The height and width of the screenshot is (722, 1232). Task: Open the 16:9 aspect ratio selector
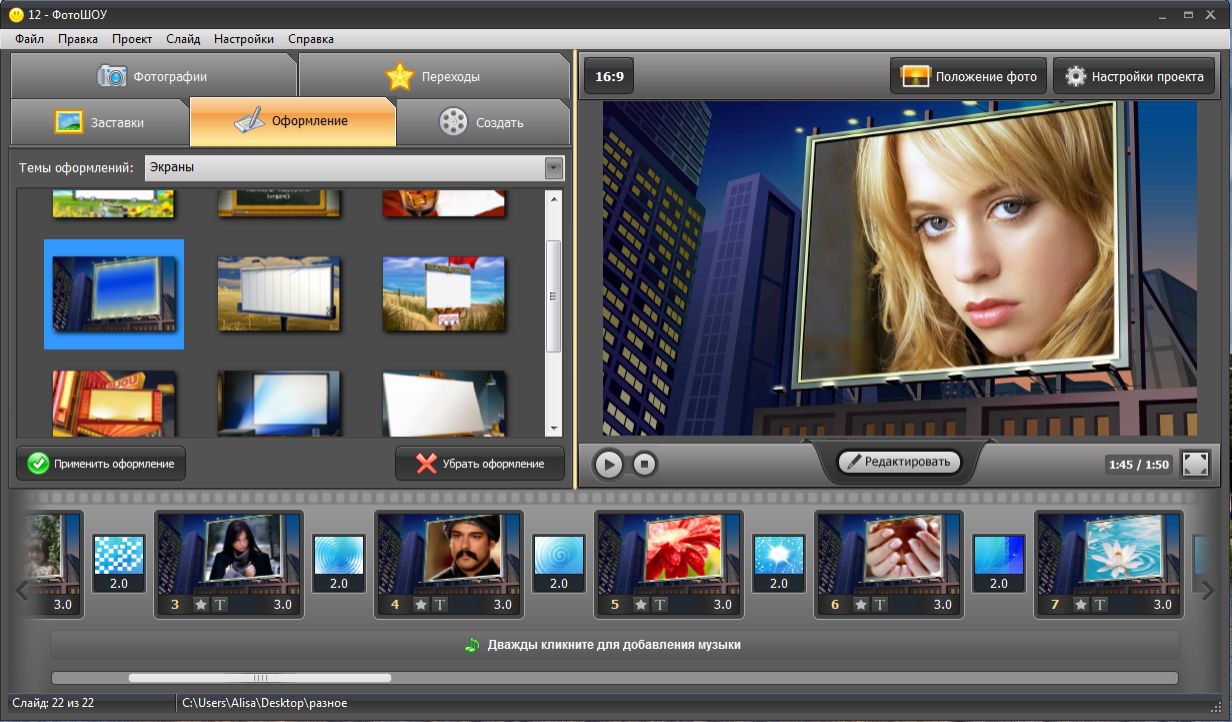pyautogui.click(x=608, y=77)
